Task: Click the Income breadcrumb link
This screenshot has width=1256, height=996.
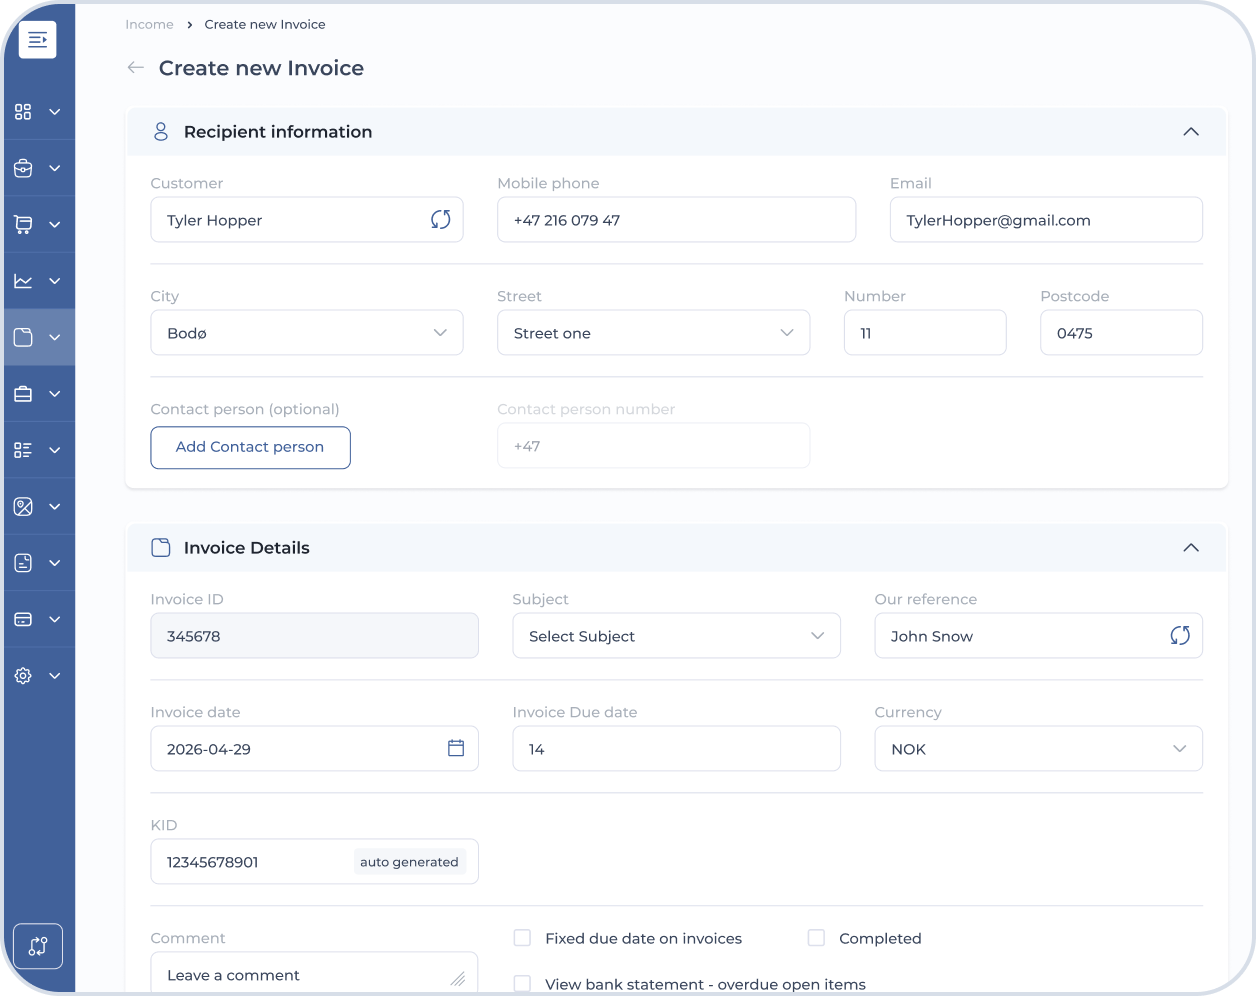Action: pyautogui.click(x=149, y=24)
